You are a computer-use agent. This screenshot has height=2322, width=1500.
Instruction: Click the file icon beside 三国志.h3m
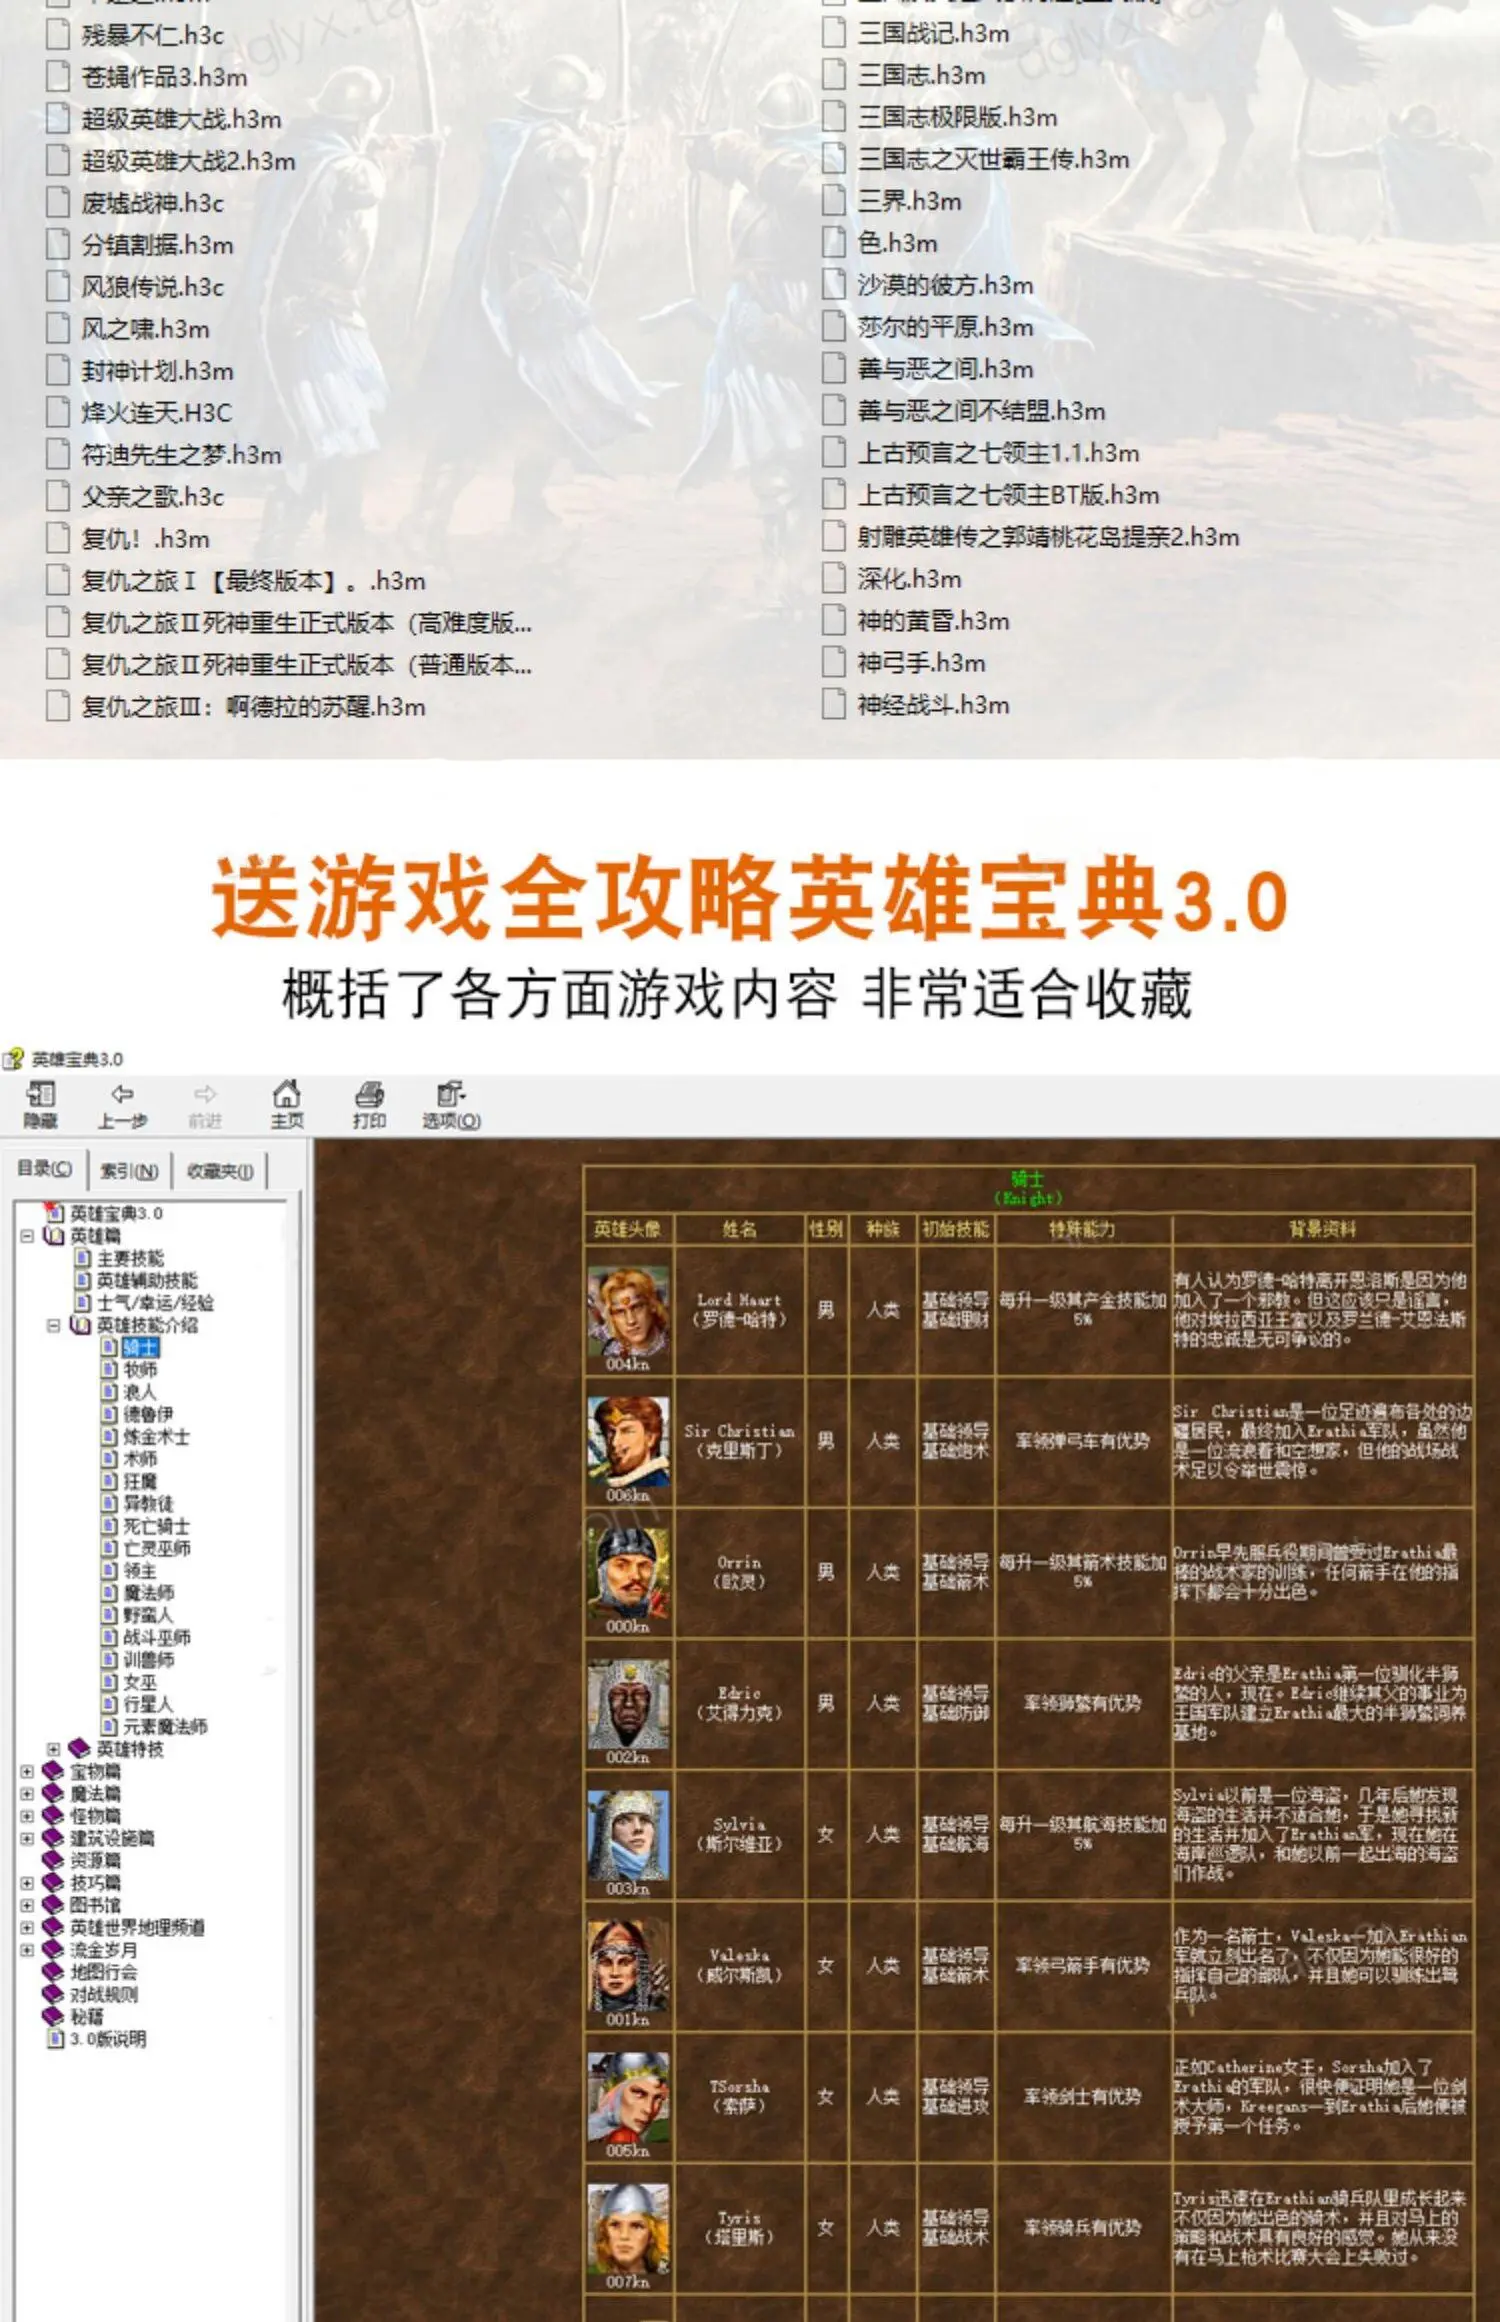834,75
